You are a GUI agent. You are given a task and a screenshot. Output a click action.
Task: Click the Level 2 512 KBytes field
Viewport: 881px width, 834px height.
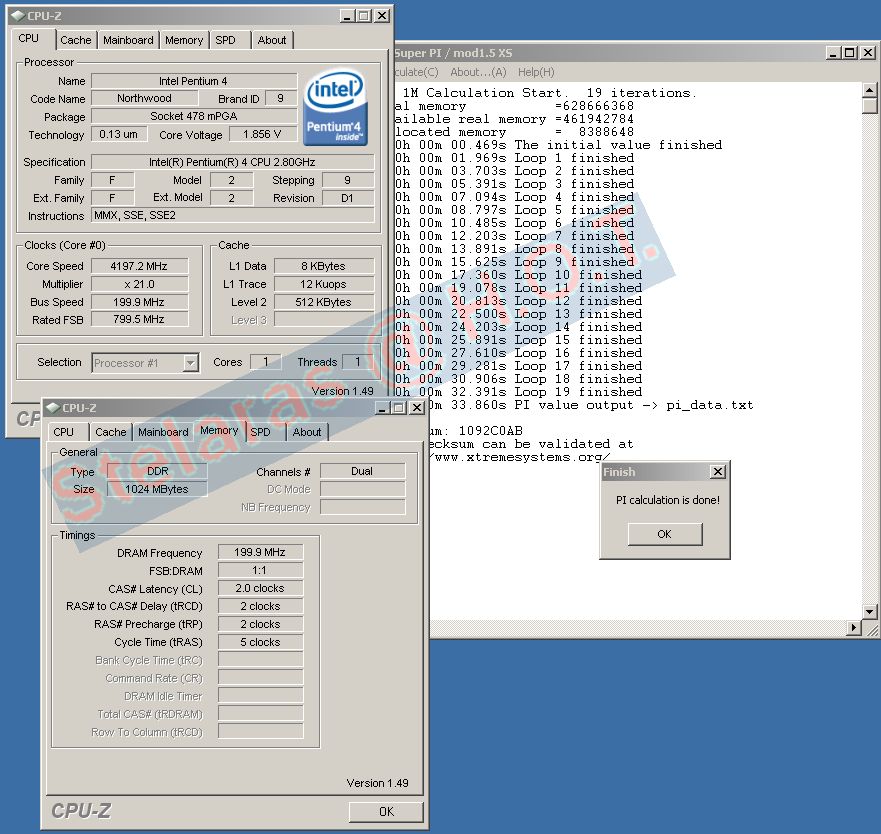(324, 302)
